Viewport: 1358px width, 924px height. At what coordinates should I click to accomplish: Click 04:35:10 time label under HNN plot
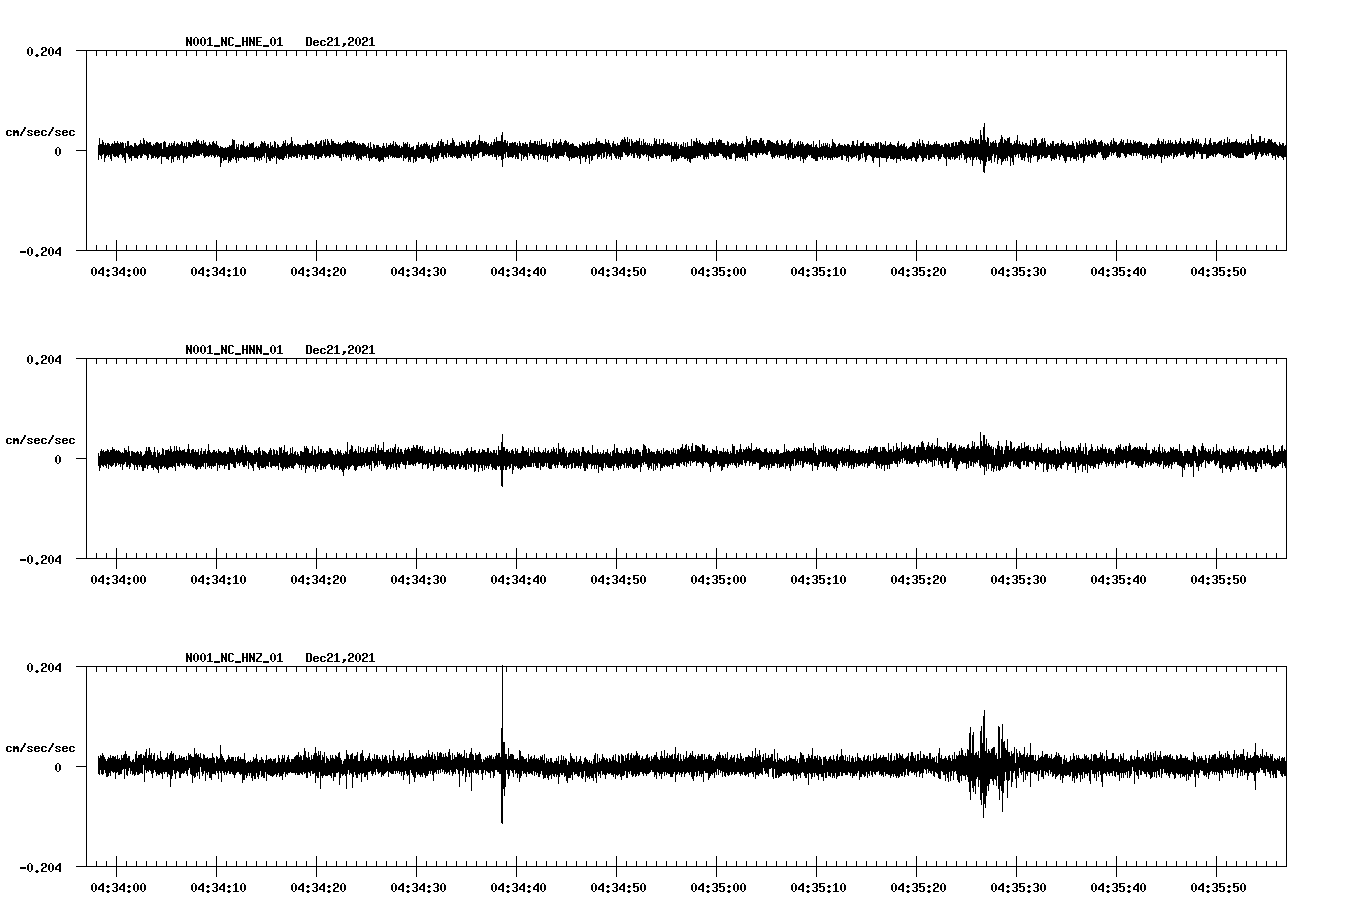[x=818, y=579]
